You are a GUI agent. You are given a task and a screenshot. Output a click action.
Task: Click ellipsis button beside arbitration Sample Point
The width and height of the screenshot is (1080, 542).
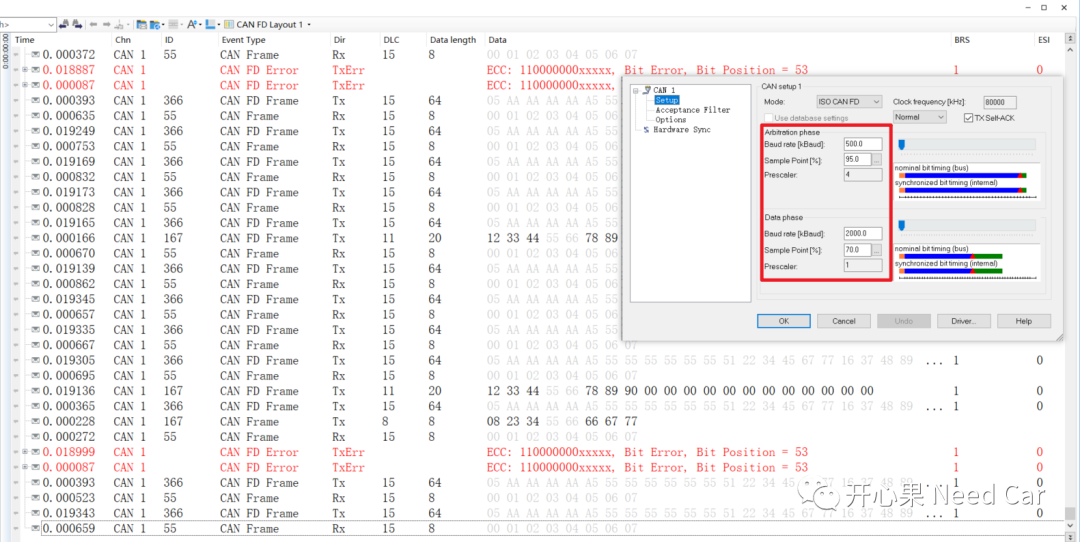pyautogui.click(x=877, y=160)
